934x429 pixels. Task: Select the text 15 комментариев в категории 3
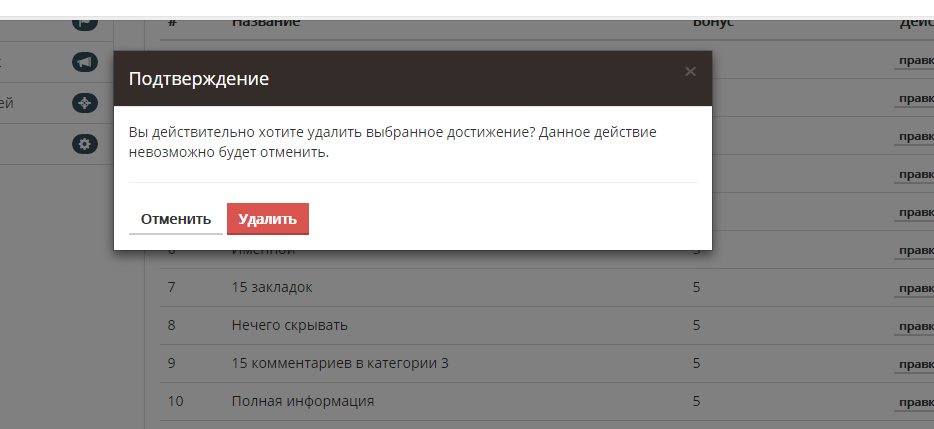[x=340, y=363]
